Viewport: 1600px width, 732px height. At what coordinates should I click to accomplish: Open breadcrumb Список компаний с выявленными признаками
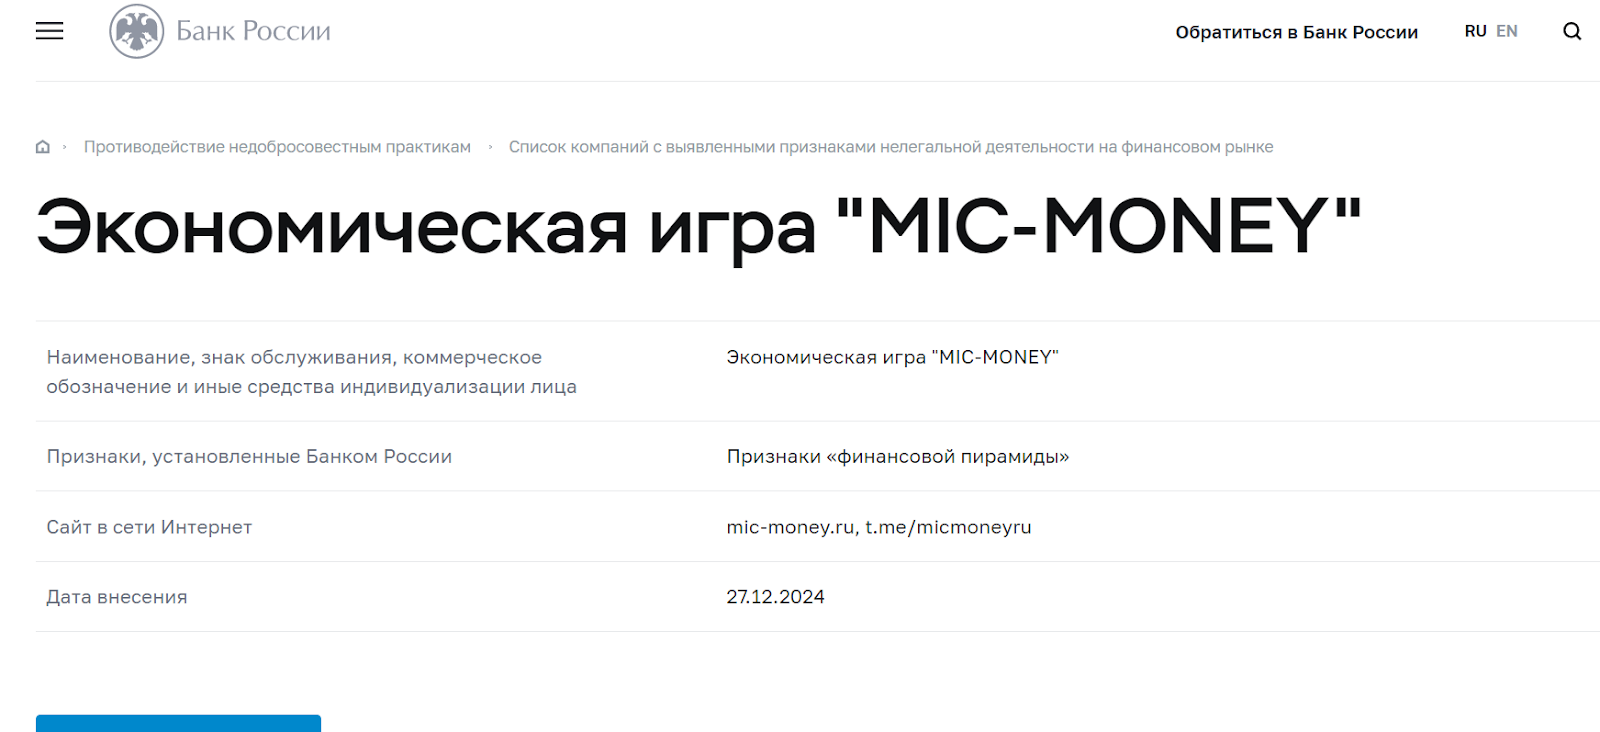[891, 147]
